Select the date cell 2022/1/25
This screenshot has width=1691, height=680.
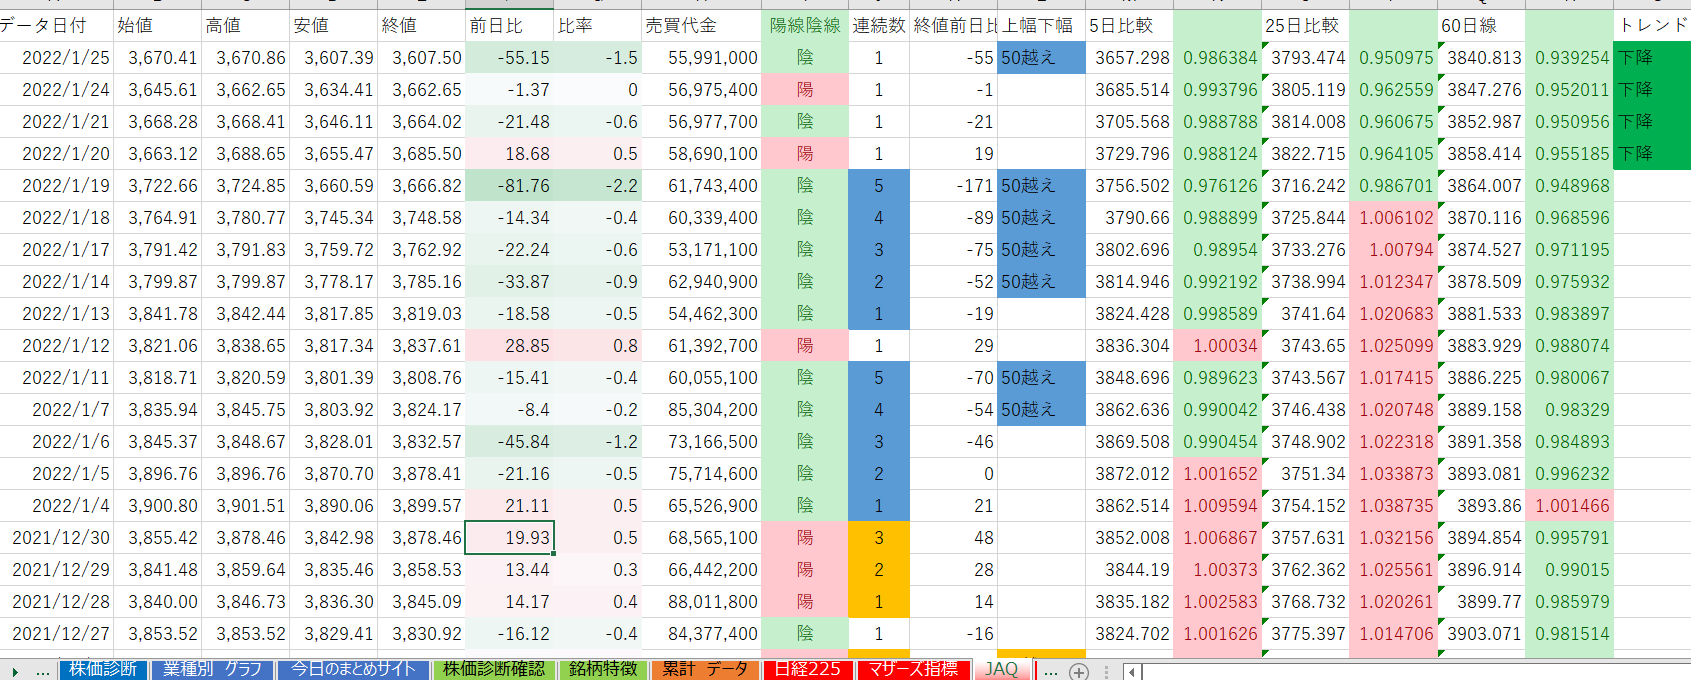(56, 58)
